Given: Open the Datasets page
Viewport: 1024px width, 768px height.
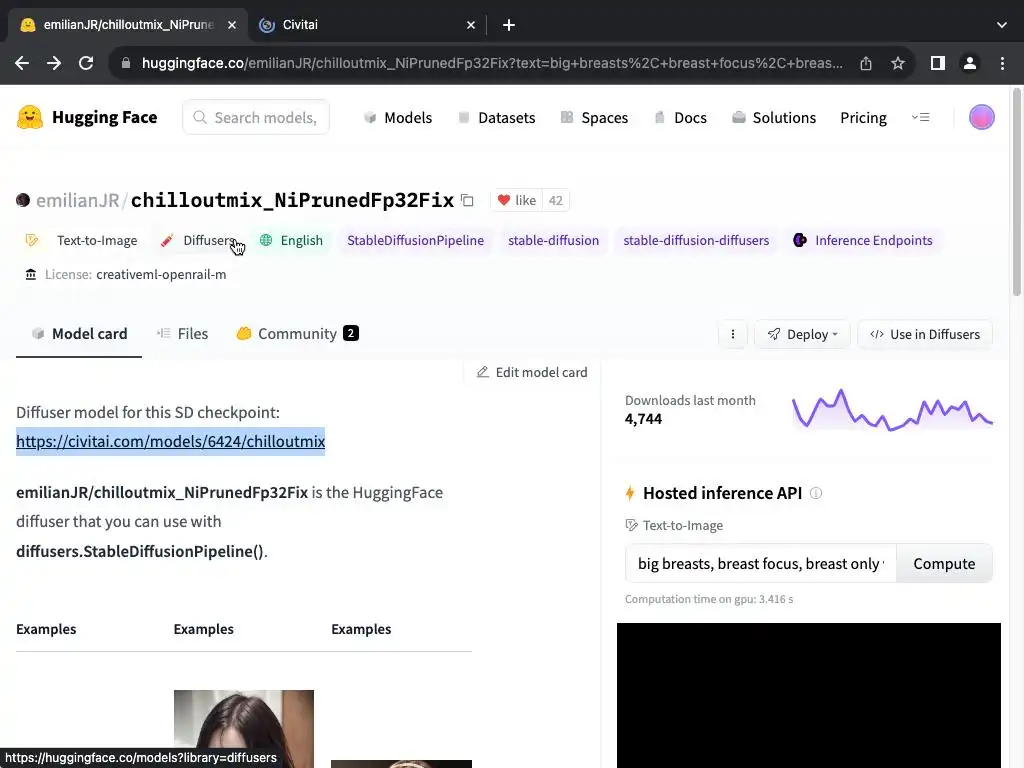Looking at the screenshot, I should tap(496, 118).
